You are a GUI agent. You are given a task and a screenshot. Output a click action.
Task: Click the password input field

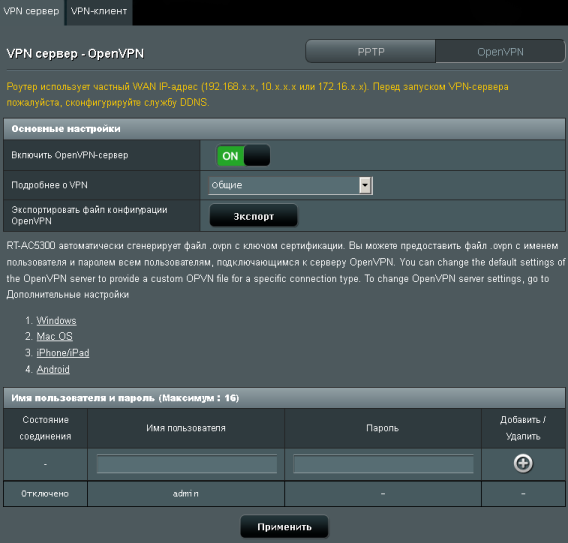click(x=383, y=464)
